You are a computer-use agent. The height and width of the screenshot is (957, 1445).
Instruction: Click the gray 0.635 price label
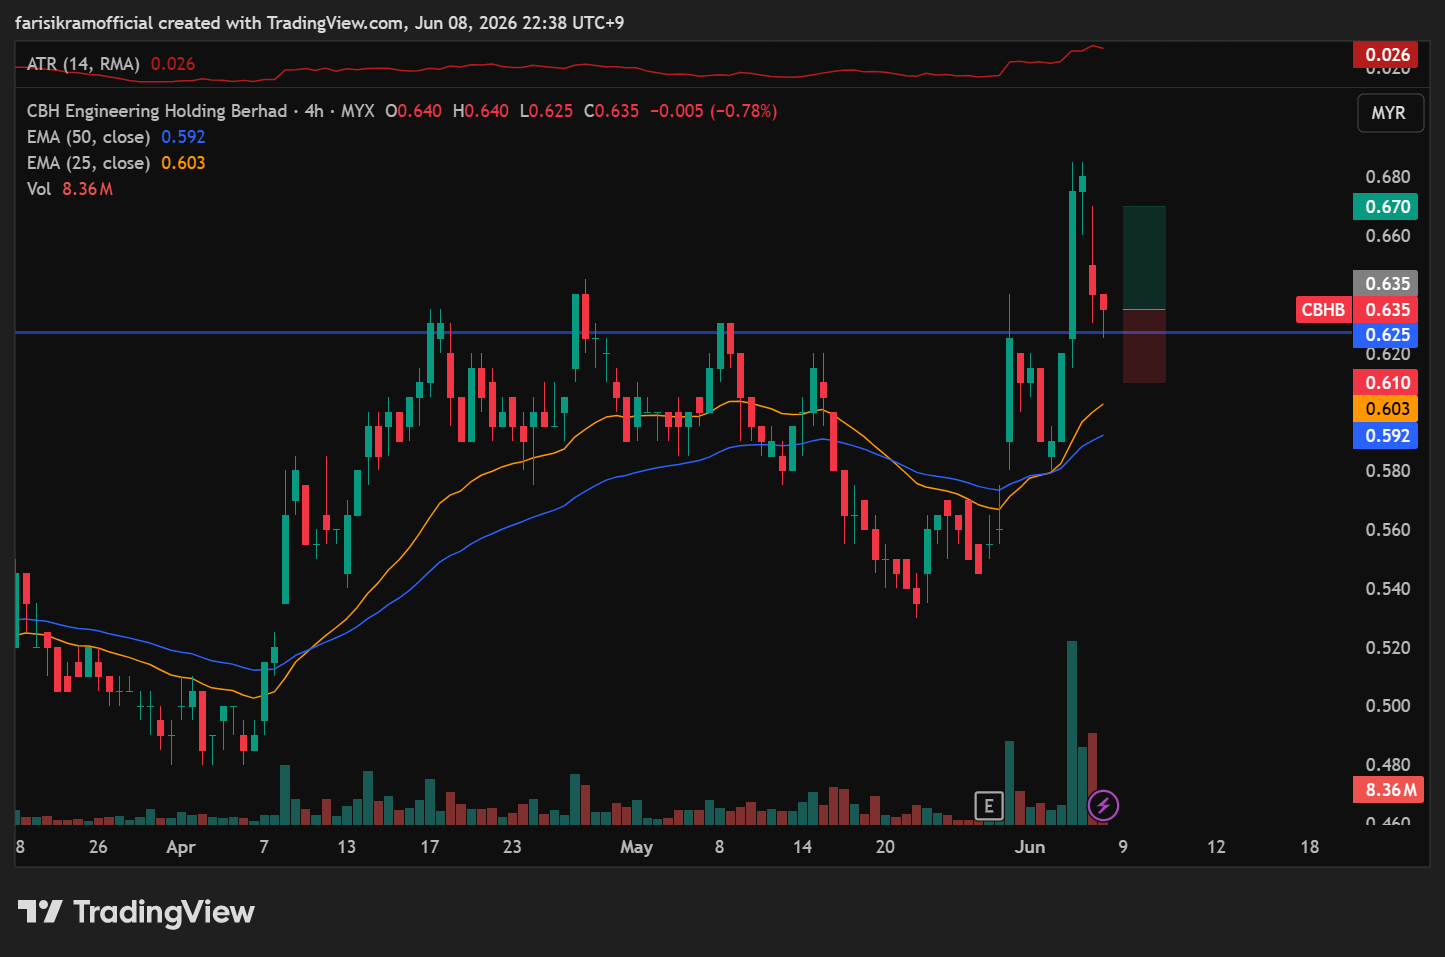coord(1387,284)
